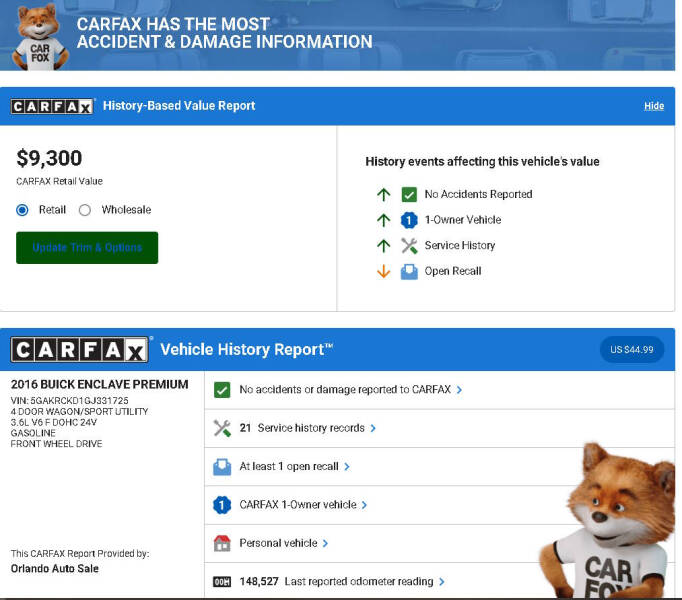Click the Car Fox mascot in top banner
682x600 pixels.
pyautogui.click(x=38, y=37)
